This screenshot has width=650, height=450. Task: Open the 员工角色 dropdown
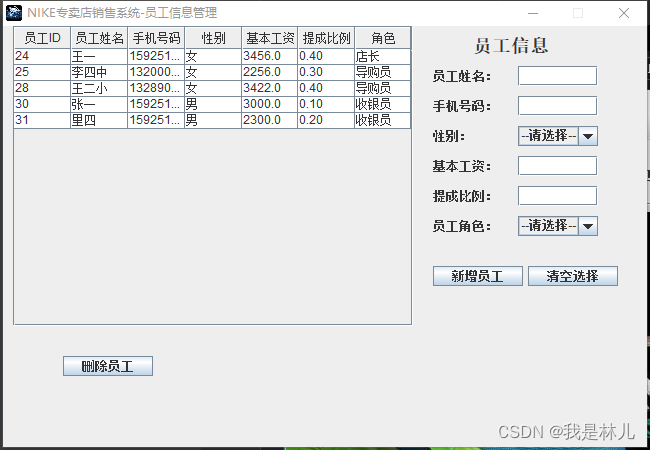[x=558, y=226]
